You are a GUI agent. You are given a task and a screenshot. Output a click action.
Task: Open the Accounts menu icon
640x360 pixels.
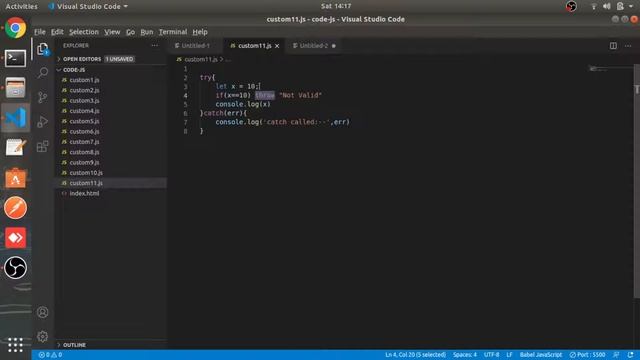tap(42, 312)
